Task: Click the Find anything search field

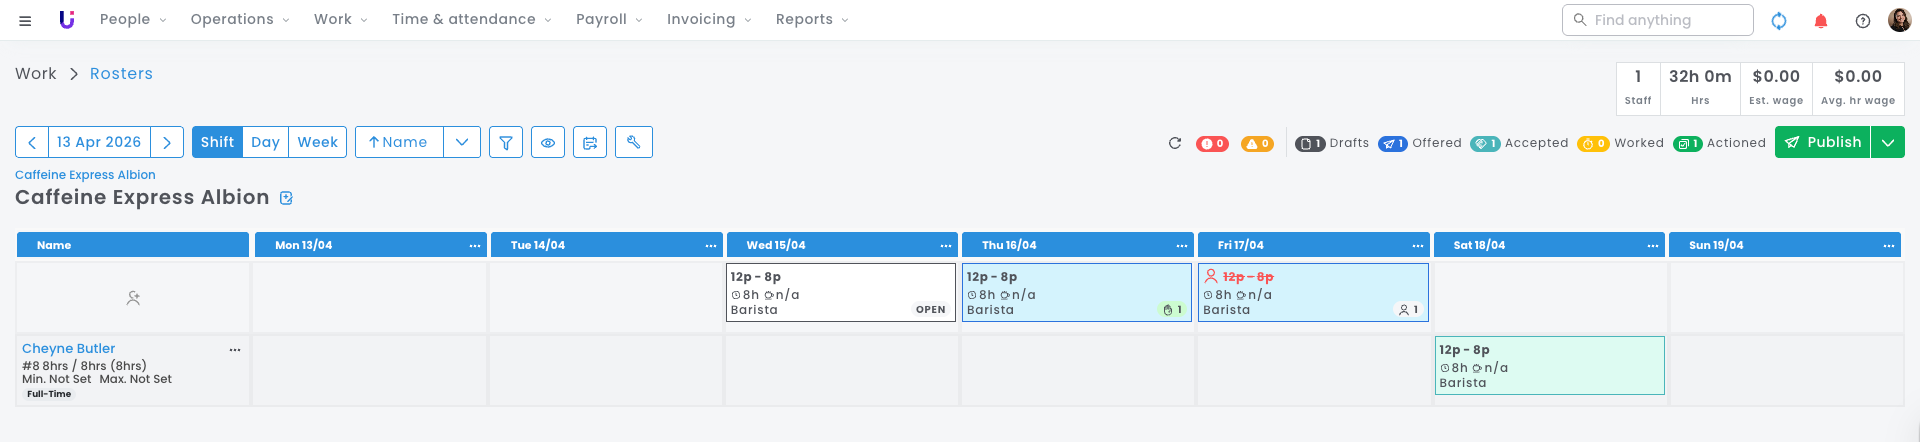Action: coord(1666,20)
